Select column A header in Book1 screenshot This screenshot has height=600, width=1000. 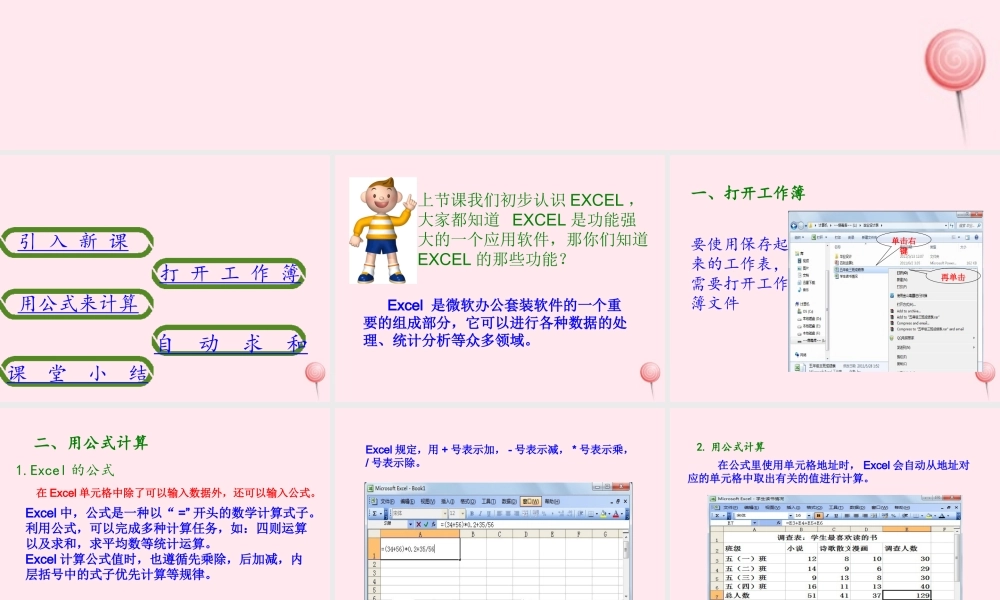tap(420, 534)
